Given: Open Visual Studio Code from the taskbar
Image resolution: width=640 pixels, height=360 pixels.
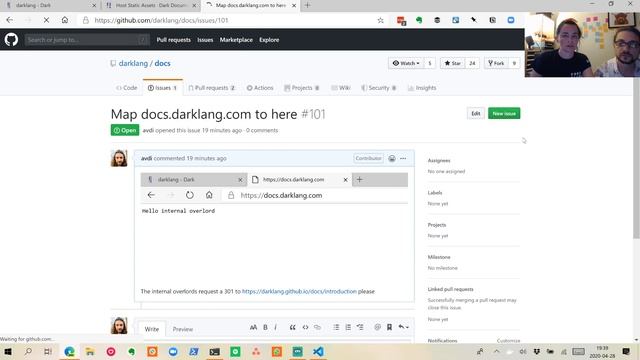Looking at the screenshot, I should (x=318, y=351).
